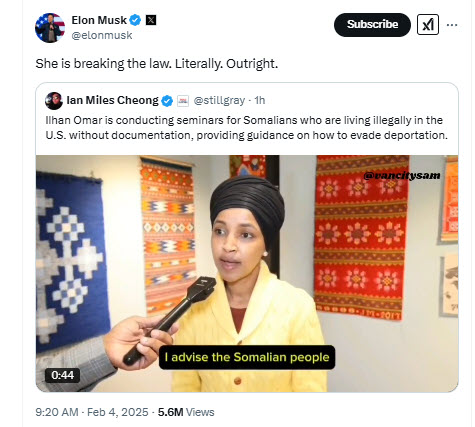
Task: Play the embedded video thumbnail
Action: coord(247,274)
